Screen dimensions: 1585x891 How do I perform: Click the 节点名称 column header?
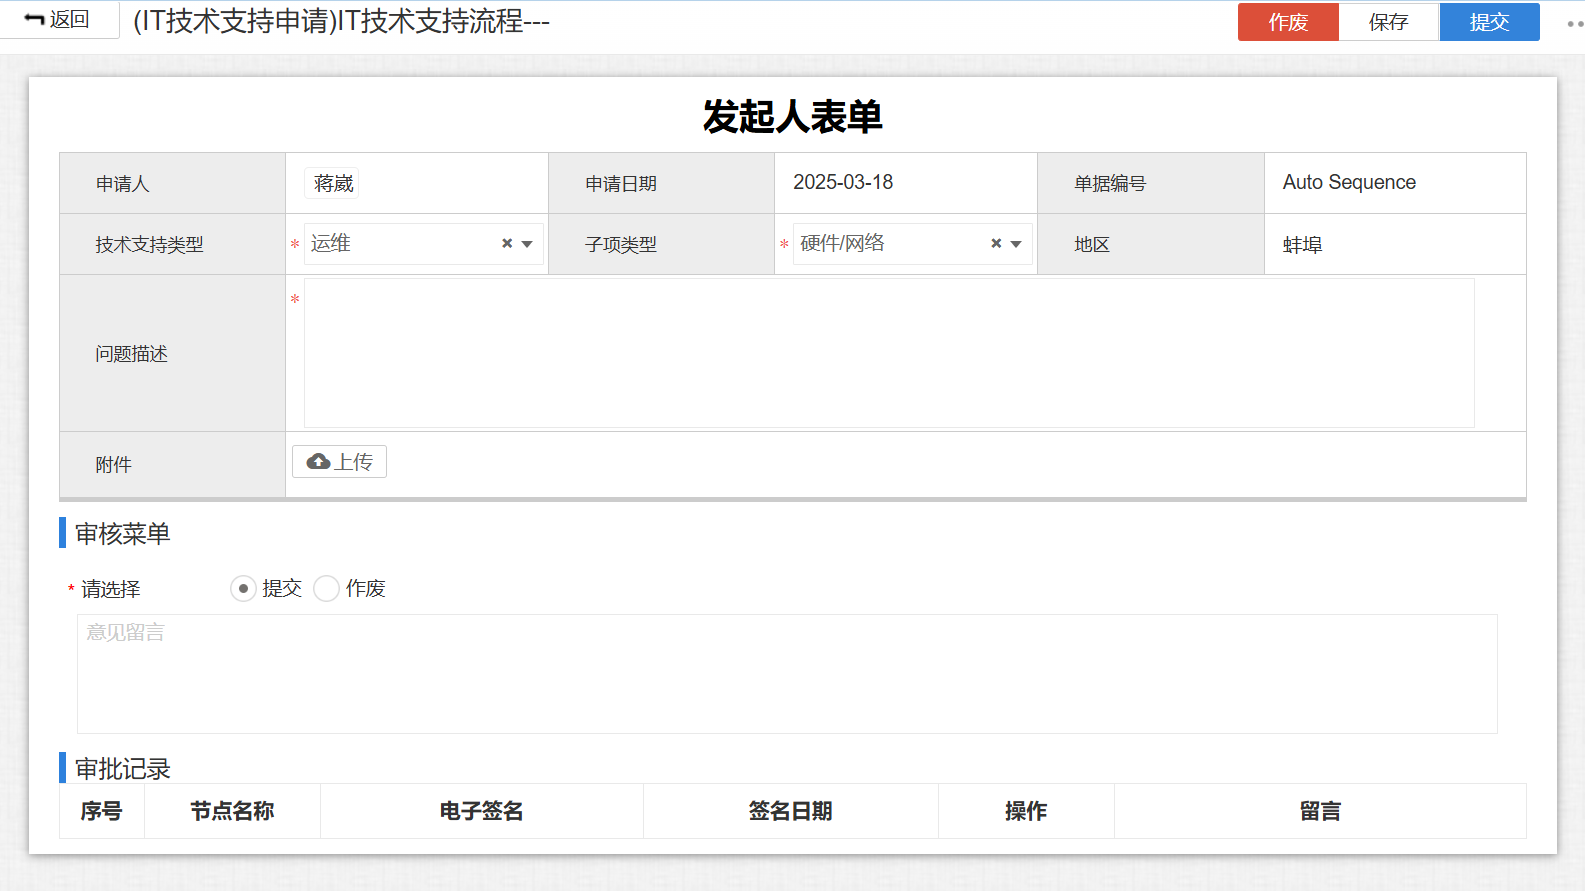[x=232, y=811]
